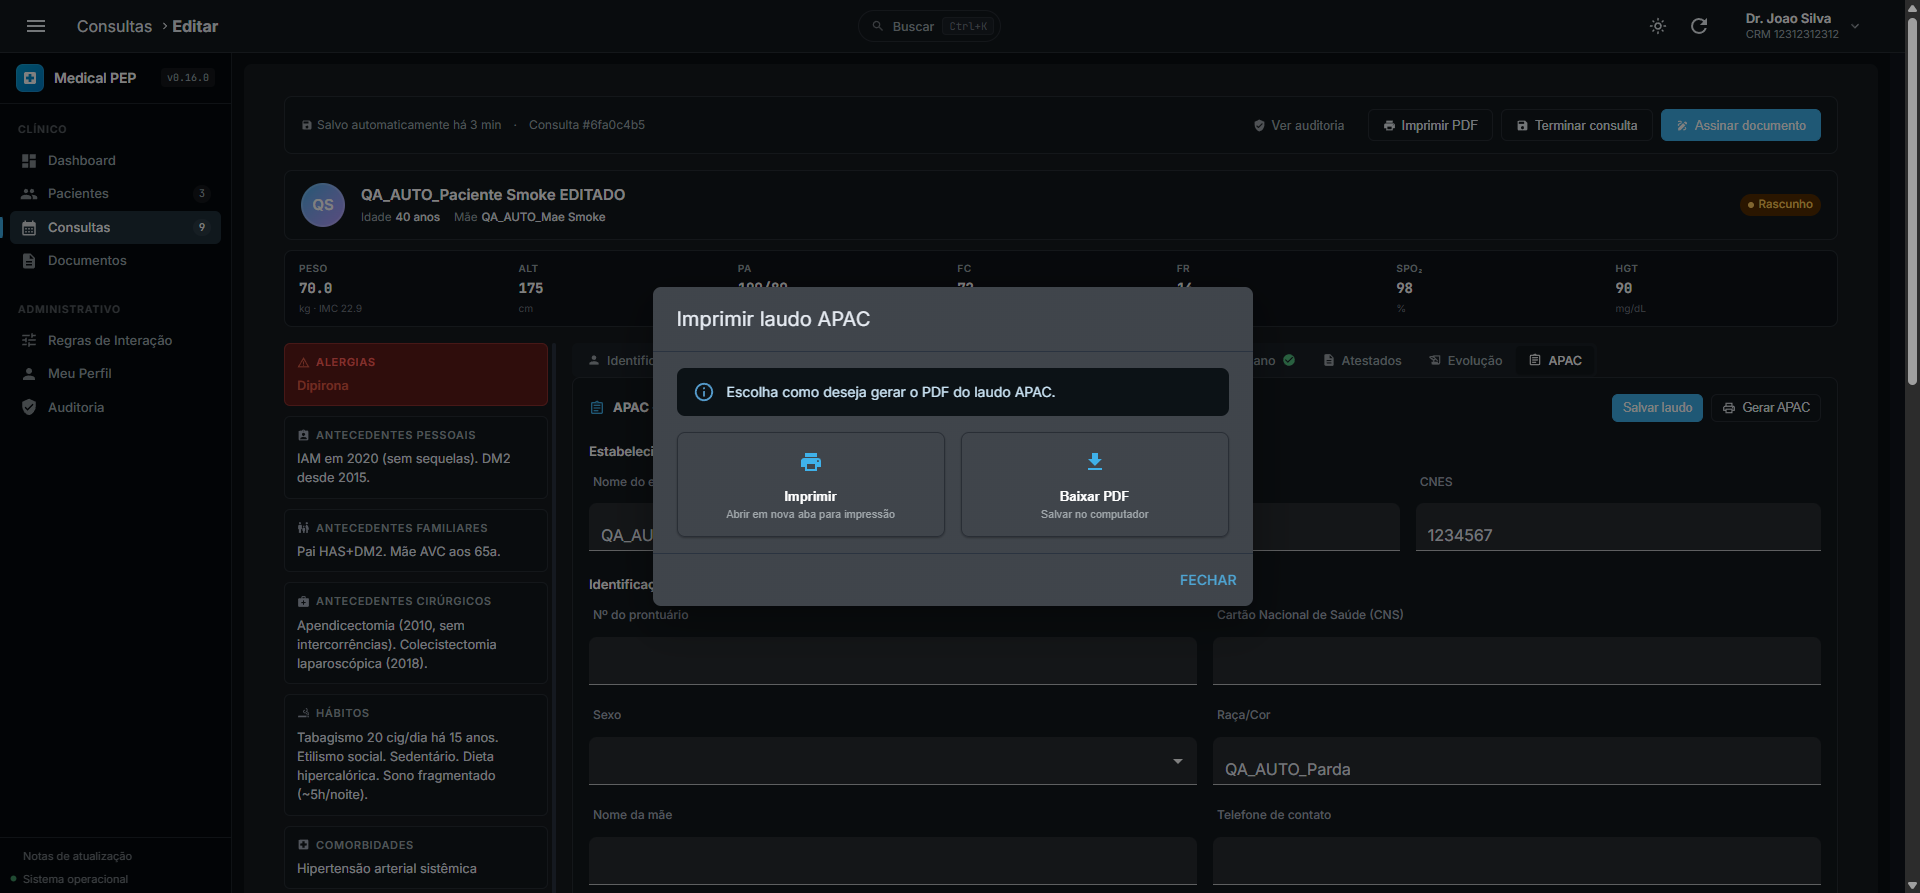Click the Dashboard grid icon
1920x893 pixels.
tap(29, 161)
